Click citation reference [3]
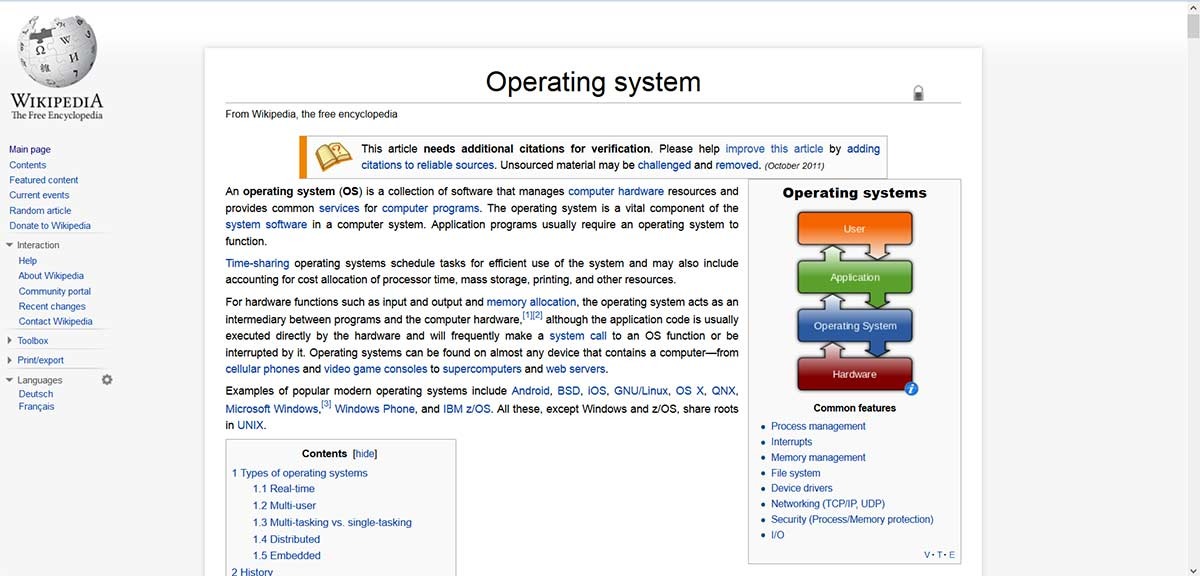 [326, 404]
